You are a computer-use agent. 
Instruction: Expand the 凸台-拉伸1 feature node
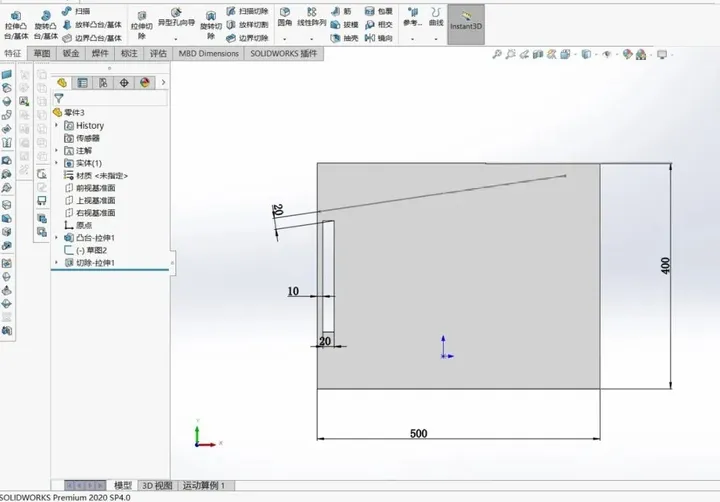click(57, 238)
